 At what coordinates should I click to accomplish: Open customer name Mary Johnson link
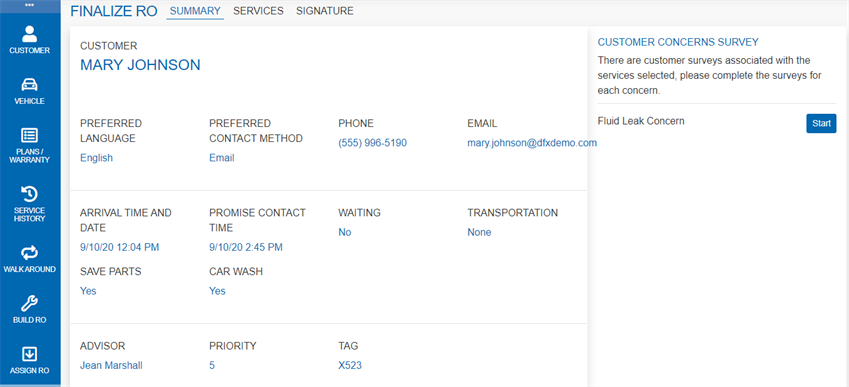(140, 65)
